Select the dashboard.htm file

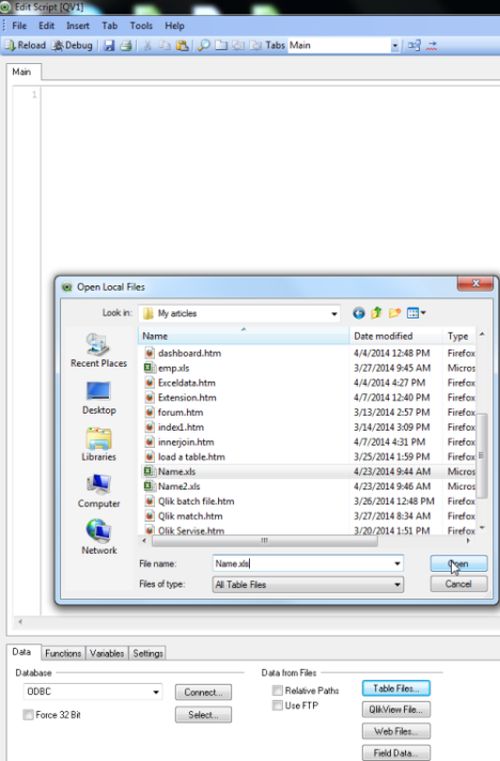189,353
